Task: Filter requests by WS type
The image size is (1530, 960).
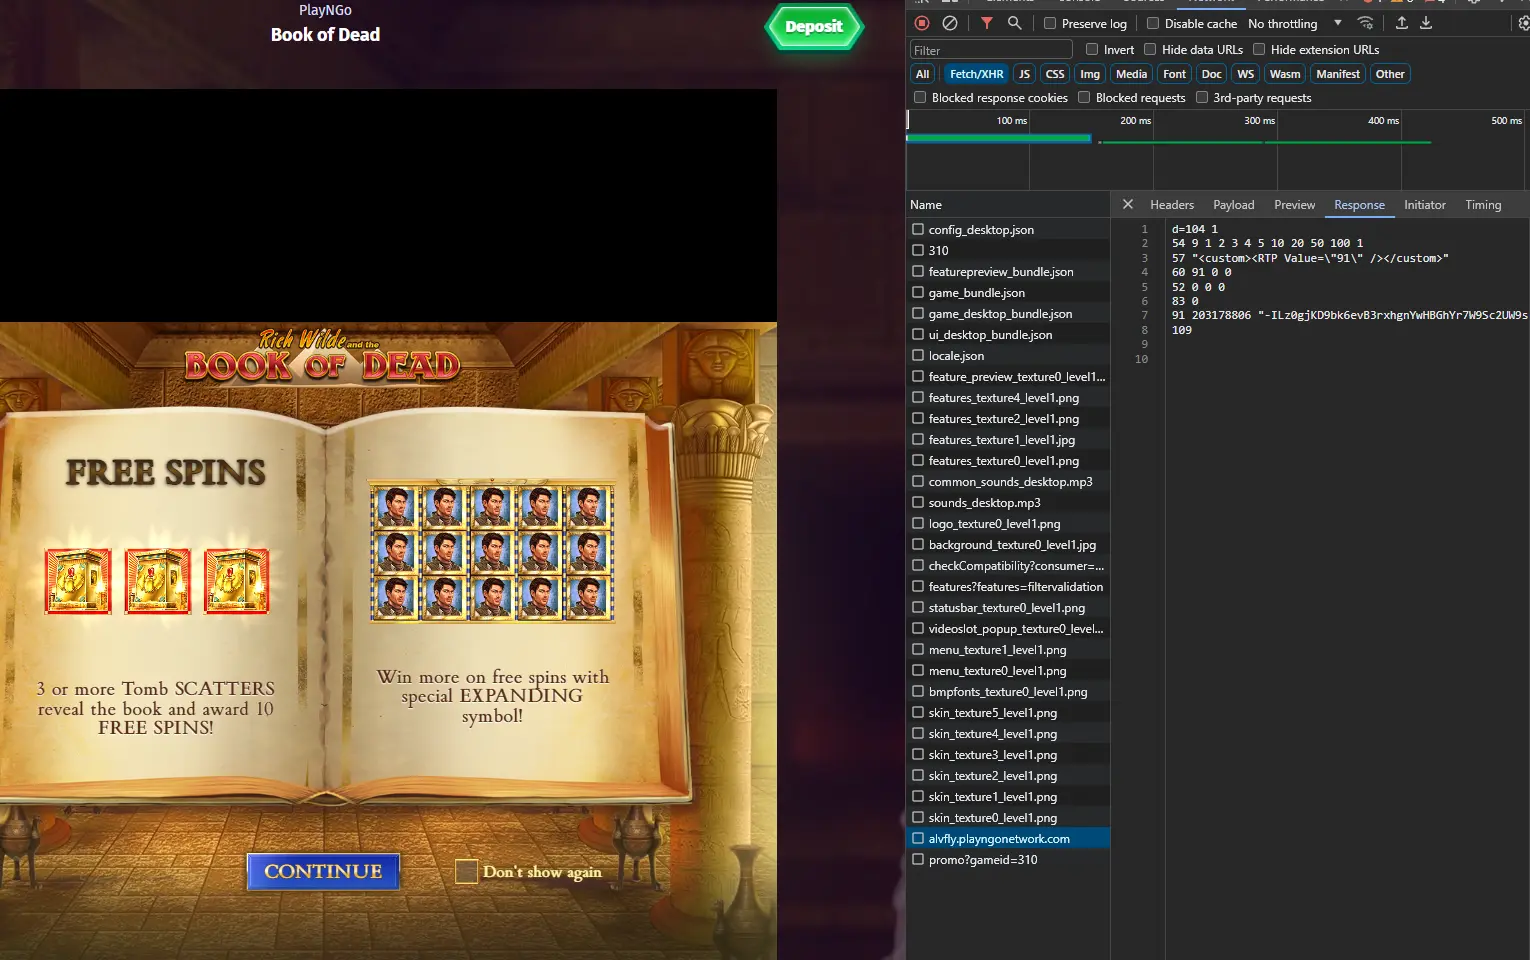Action: (1245, 74)
